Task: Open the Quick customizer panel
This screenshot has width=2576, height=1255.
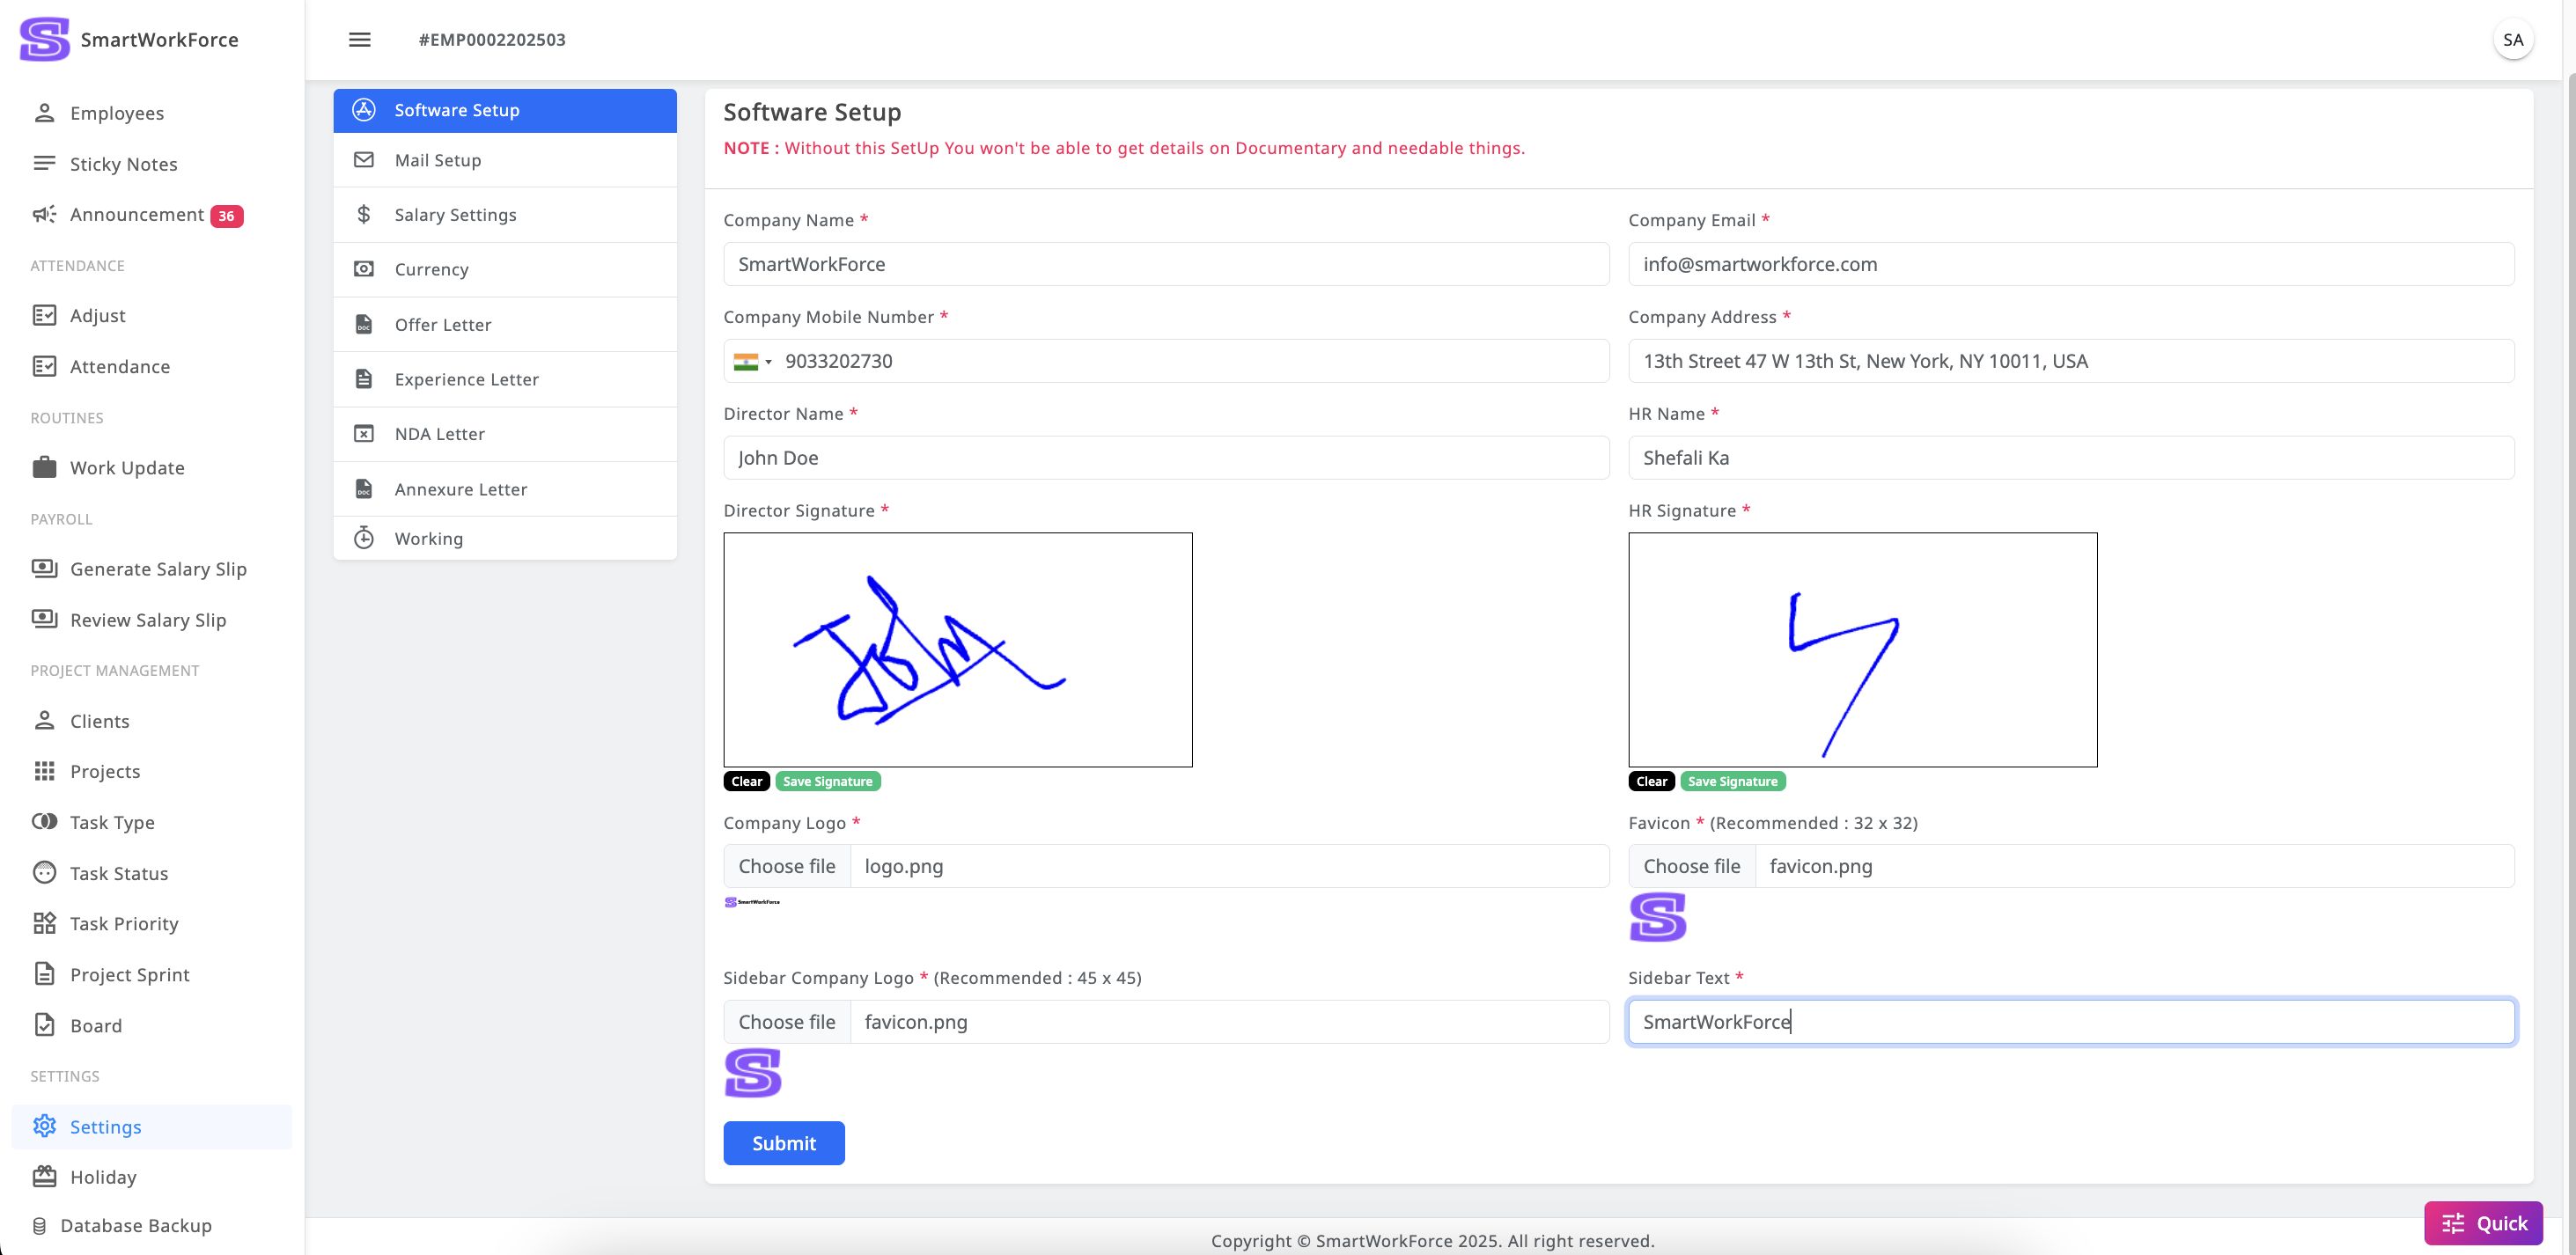Action: click(x=2483, y=1223)
